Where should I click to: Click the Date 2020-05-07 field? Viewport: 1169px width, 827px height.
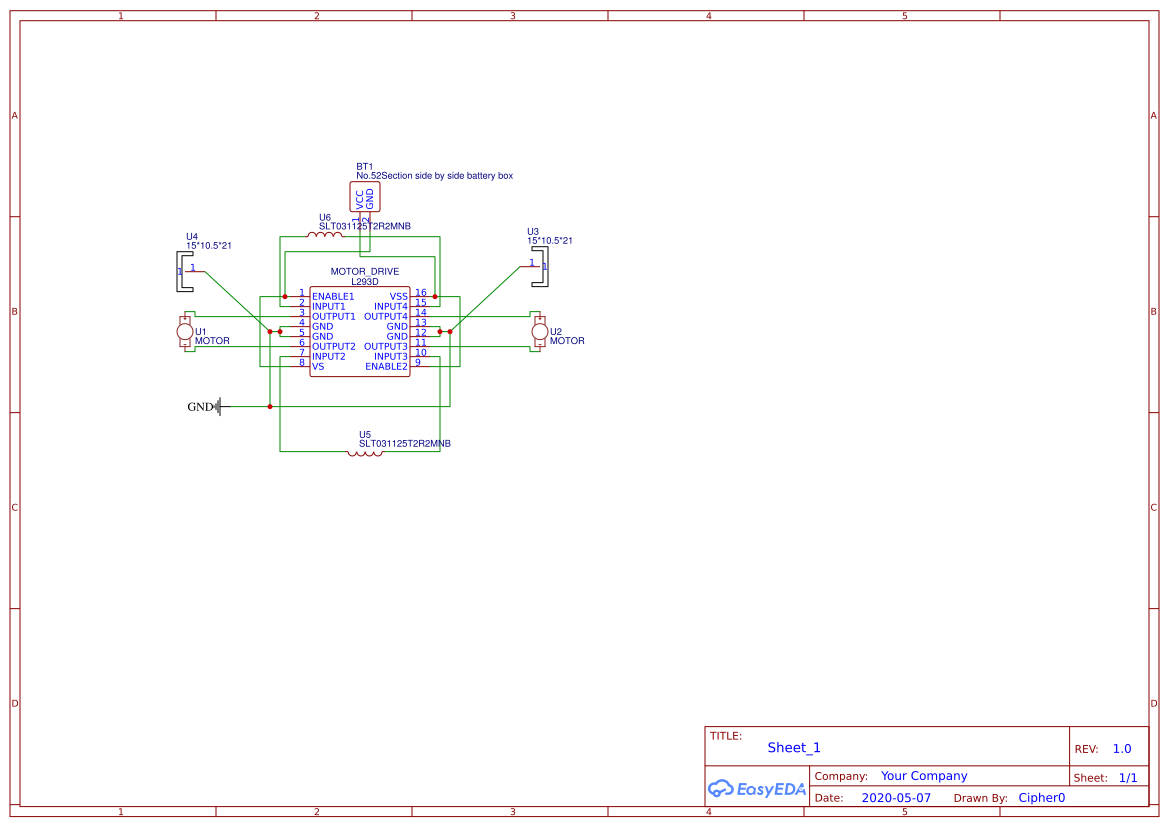tap(897, 797)
